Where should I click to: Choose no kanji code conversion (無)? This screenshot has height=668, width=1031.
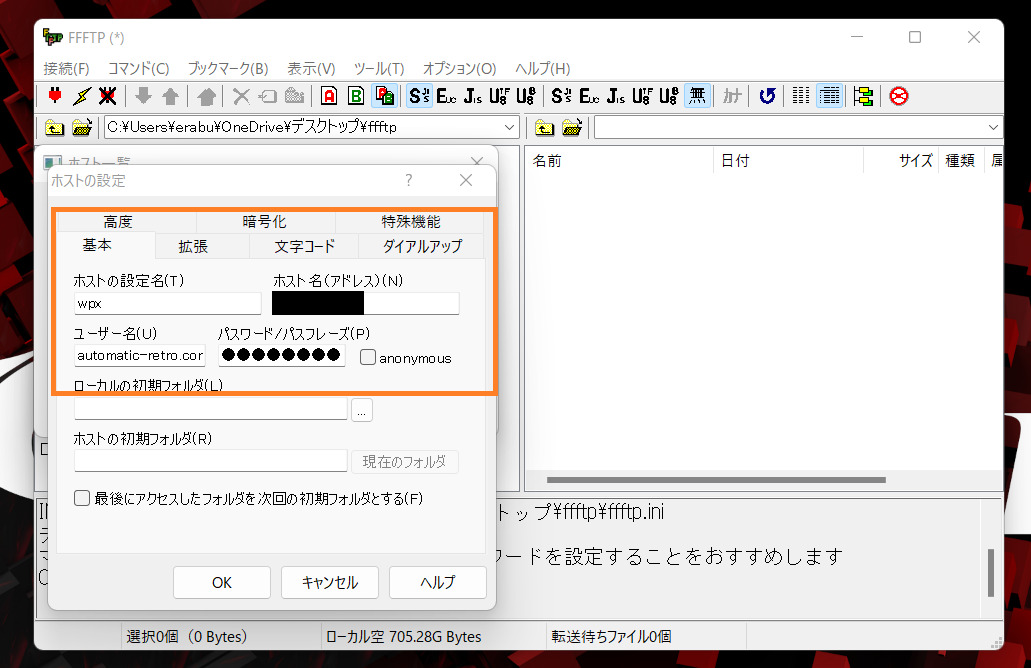pos(697,95)
